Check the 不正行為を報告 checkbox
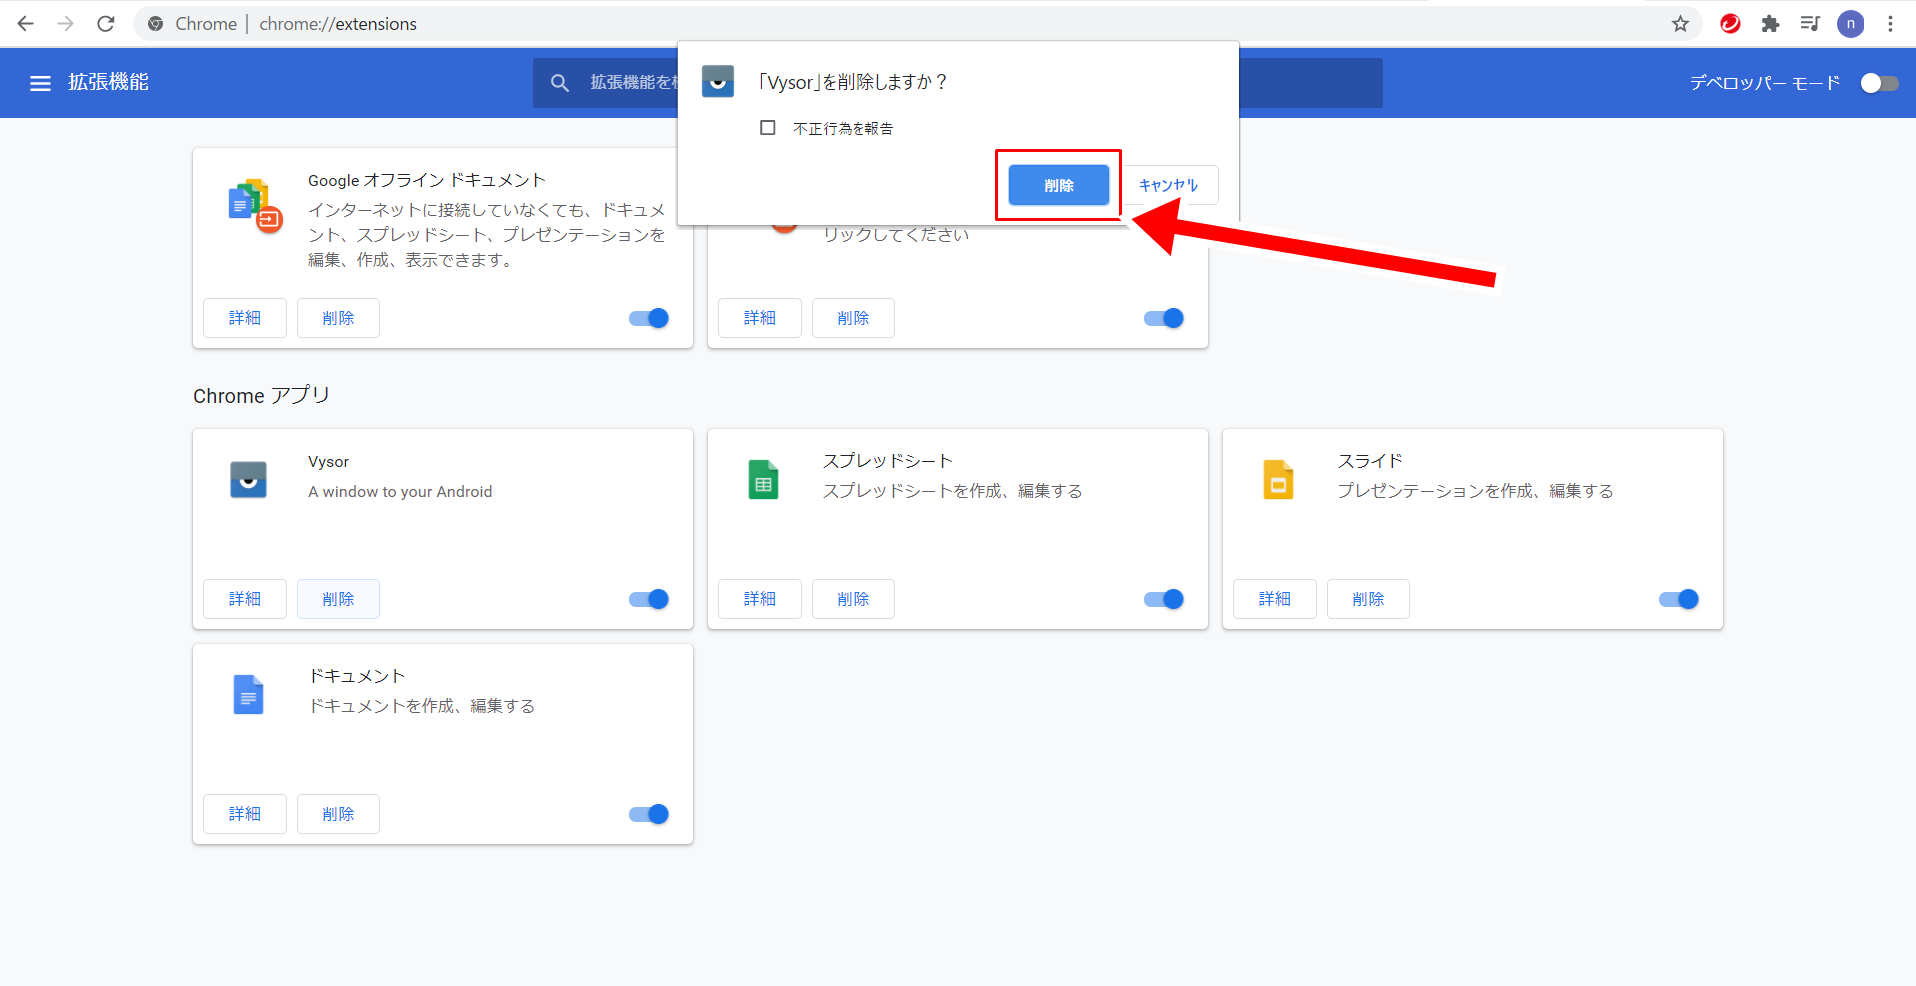 point(768,128)
